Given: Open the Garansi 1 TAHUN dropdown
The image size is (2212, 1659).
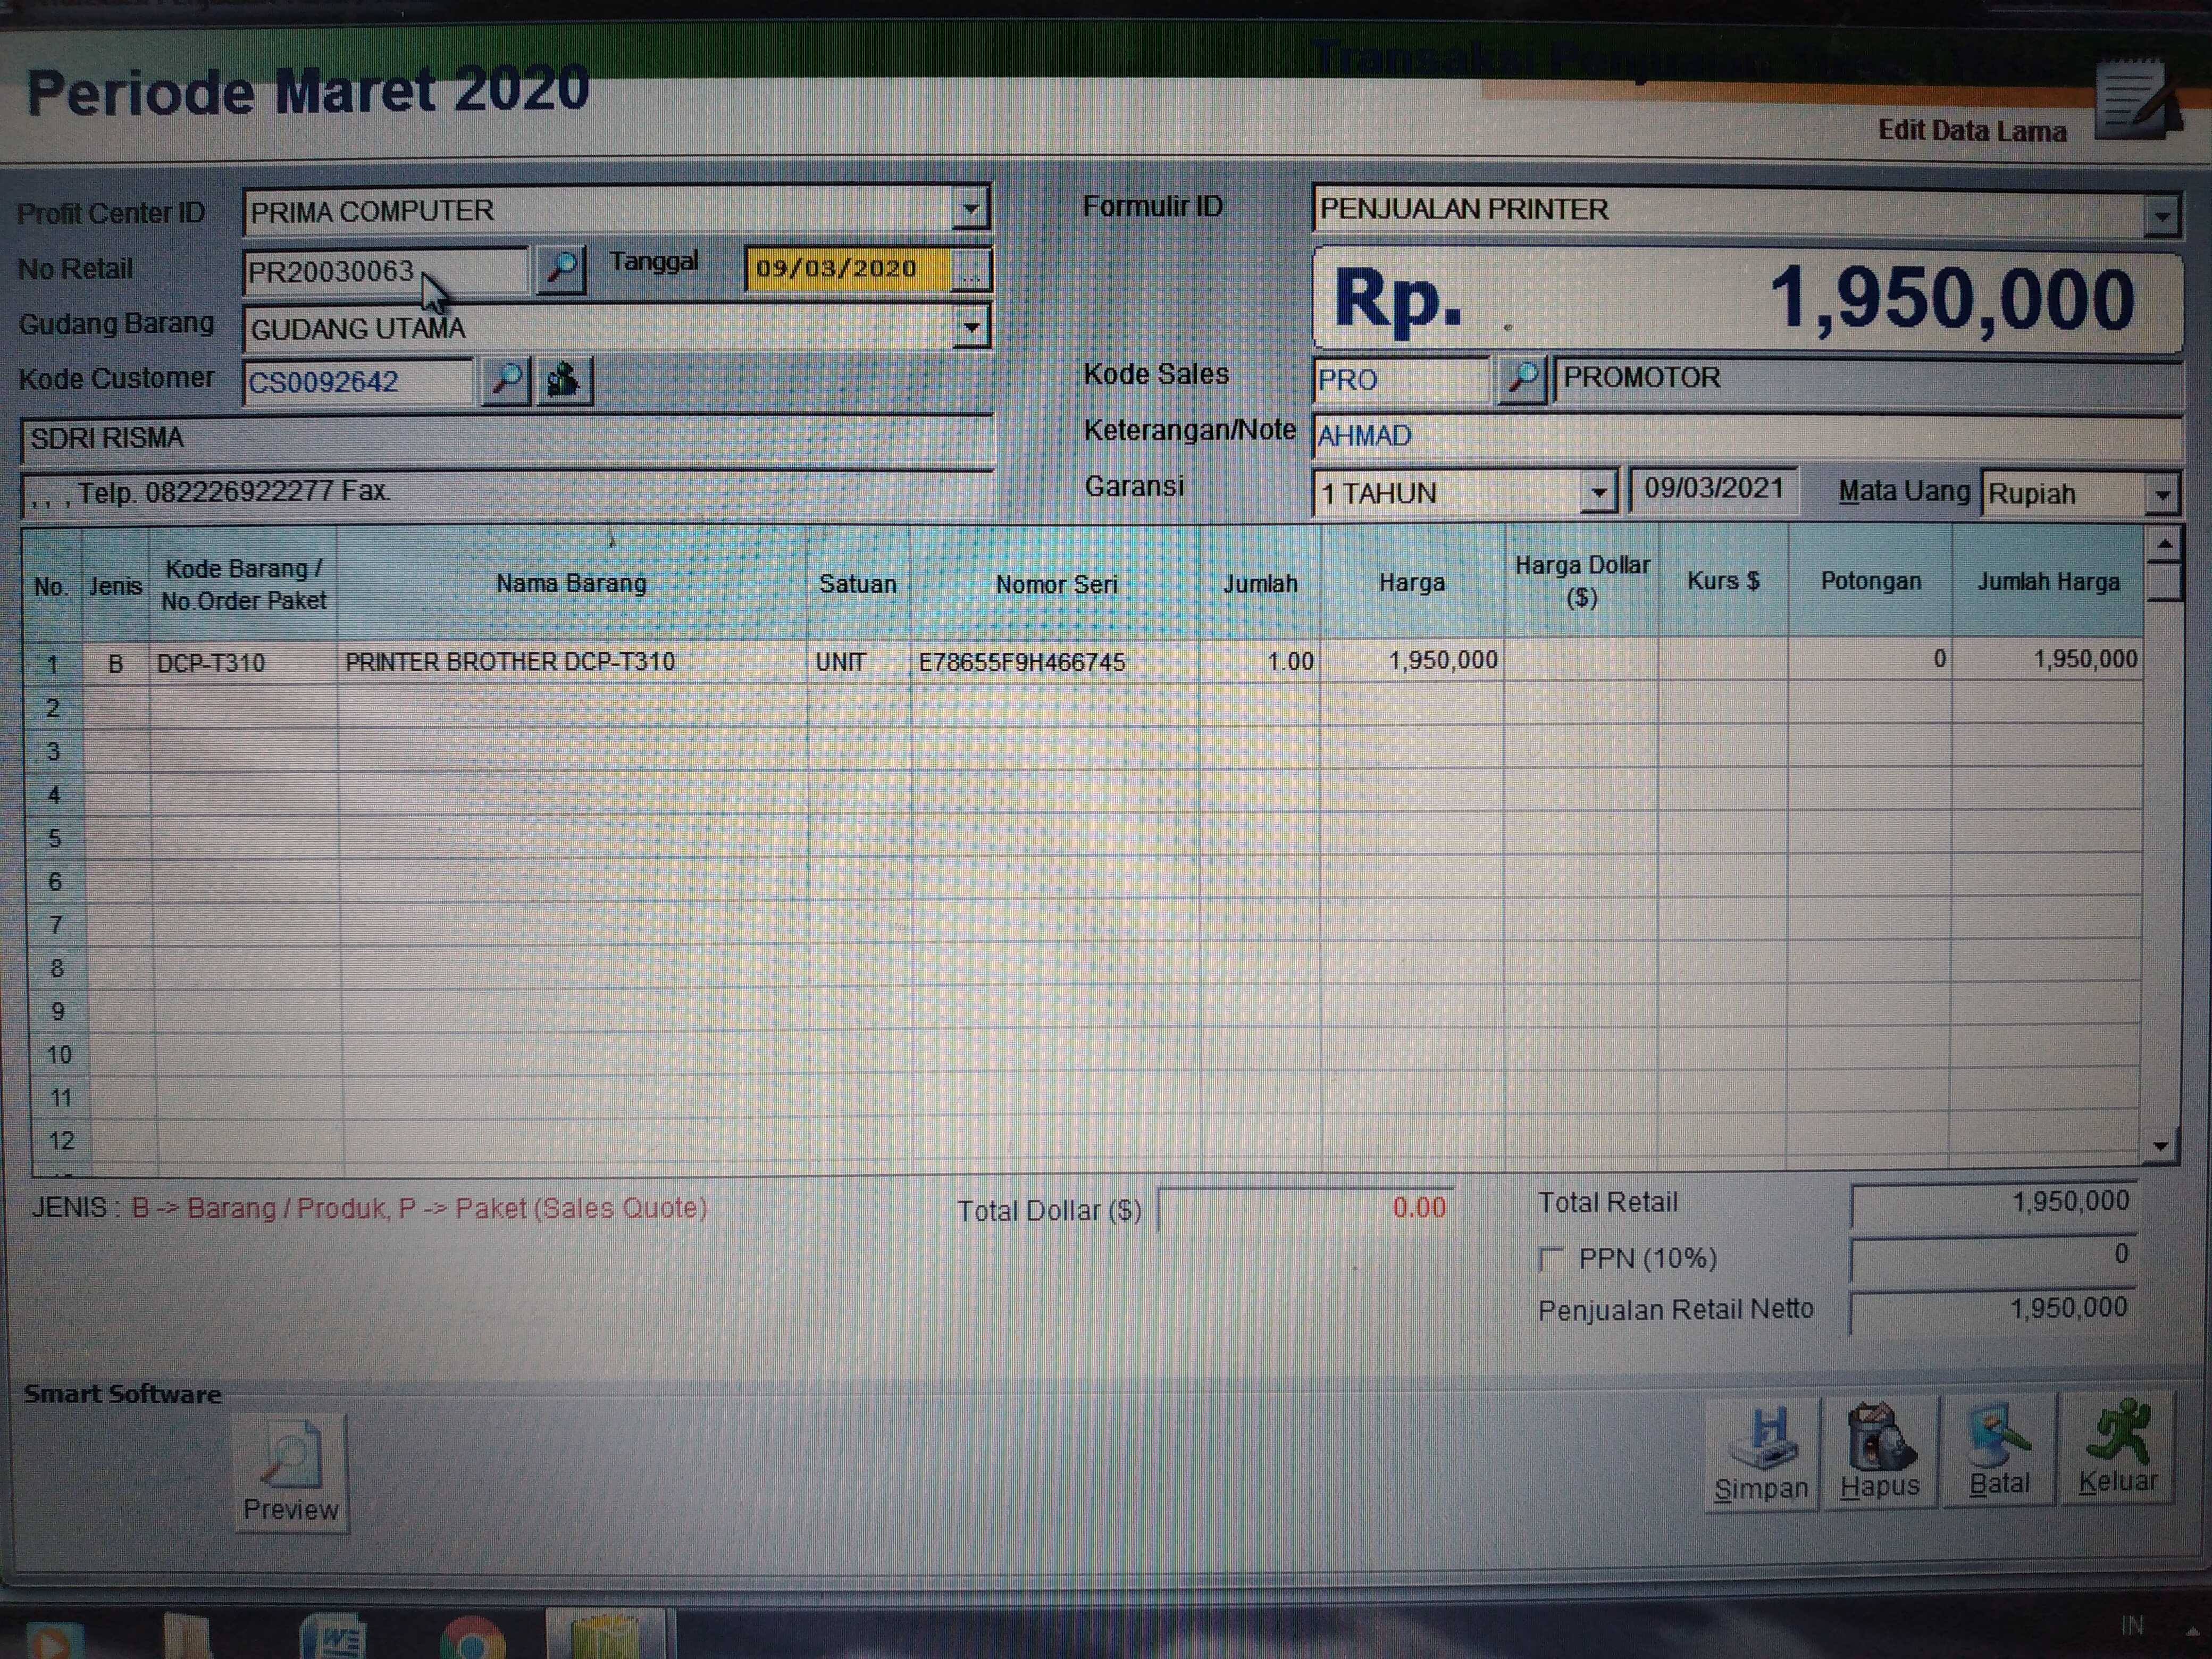Looking at the screenshot, I should point(1598,492).
